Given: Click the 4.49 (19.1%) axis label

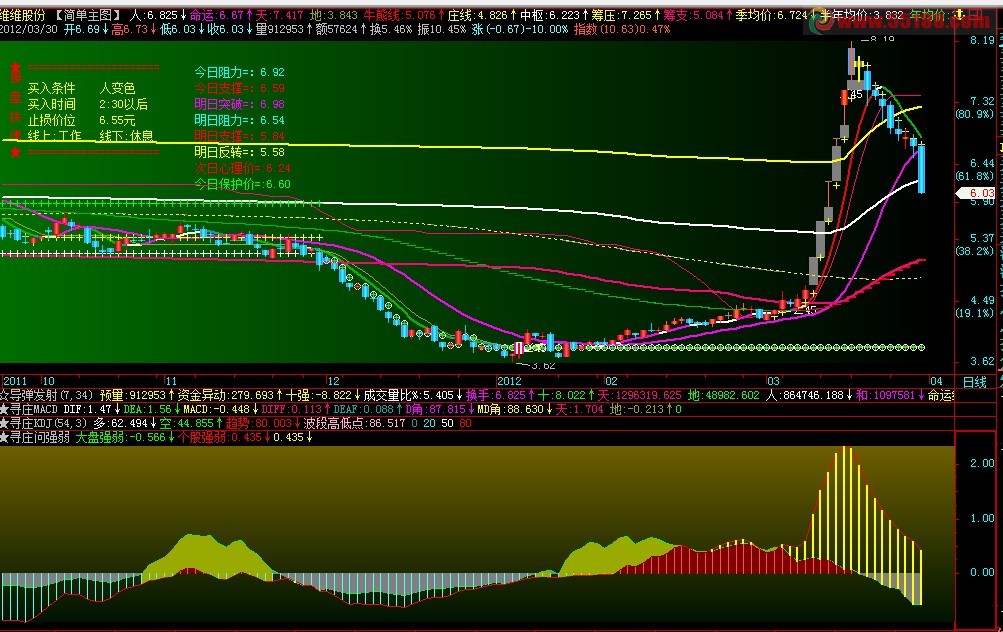Looking at the screenshot, I should (975, 306).
